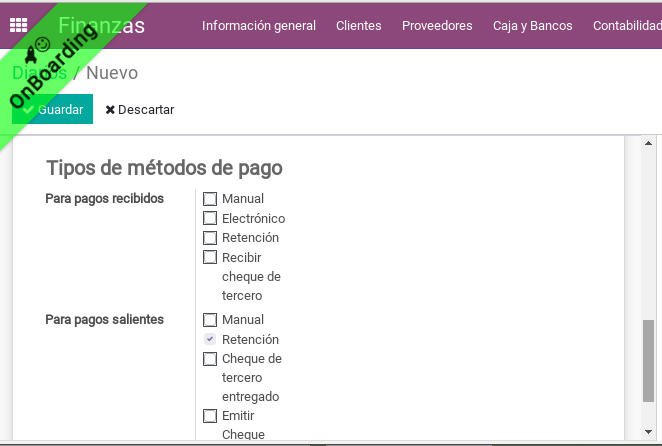Check the Electrónico payment method

point(210,218)
